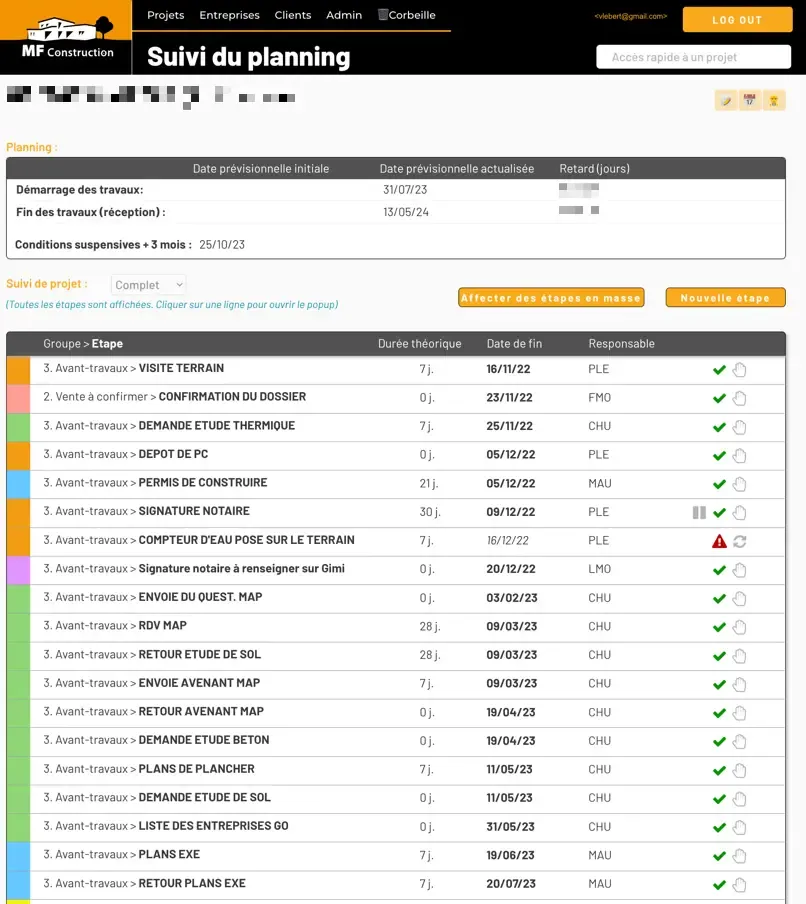Open the Admin menu
This screenshot has height=904, width=806.
(344, 15)
